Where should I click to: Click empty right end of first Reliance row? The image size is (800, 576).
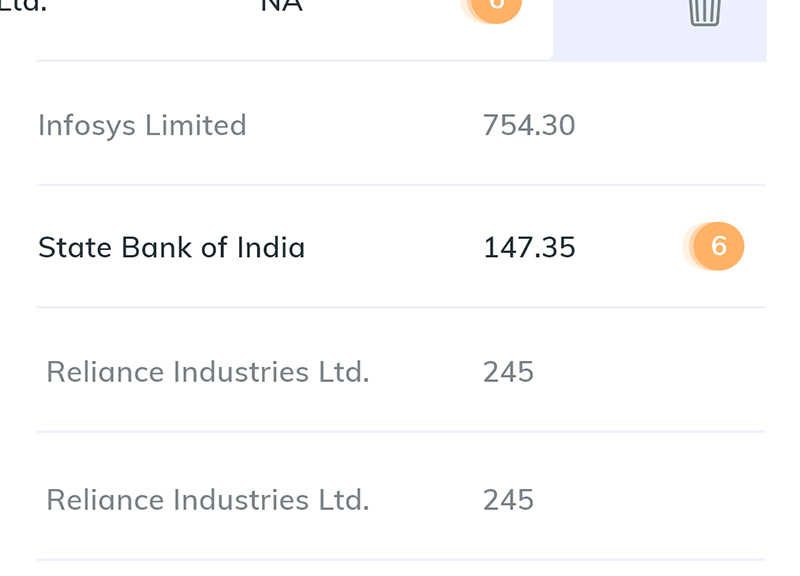[653, 372]
